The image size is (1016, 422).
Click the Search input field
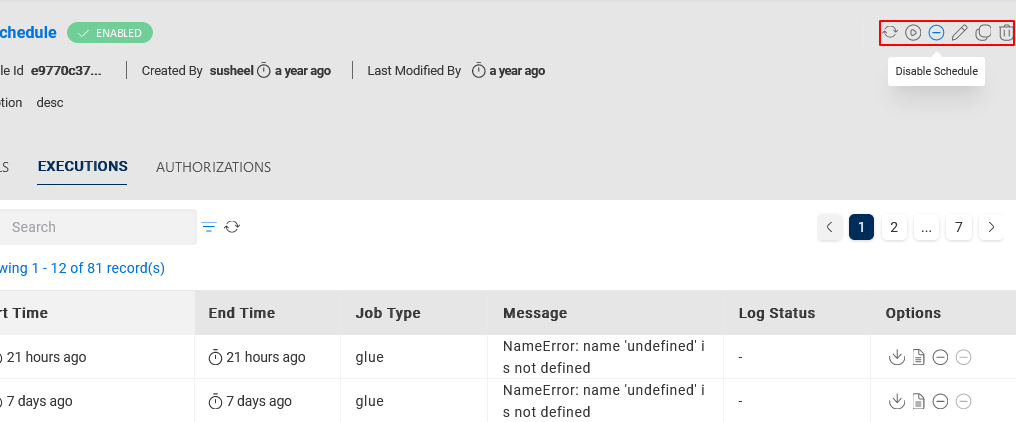pos(100,227)
